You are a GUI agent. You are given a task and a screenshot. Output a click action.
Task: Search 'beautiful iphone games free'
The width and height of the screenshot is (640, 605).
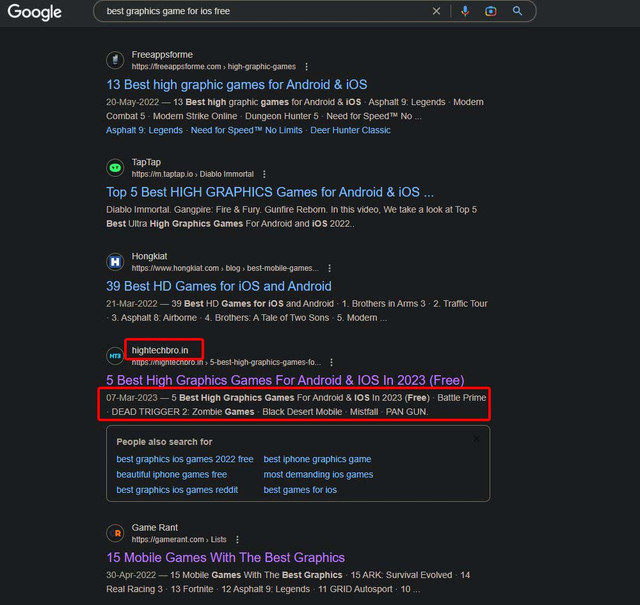pyautogui.click(x=172, y=474)
